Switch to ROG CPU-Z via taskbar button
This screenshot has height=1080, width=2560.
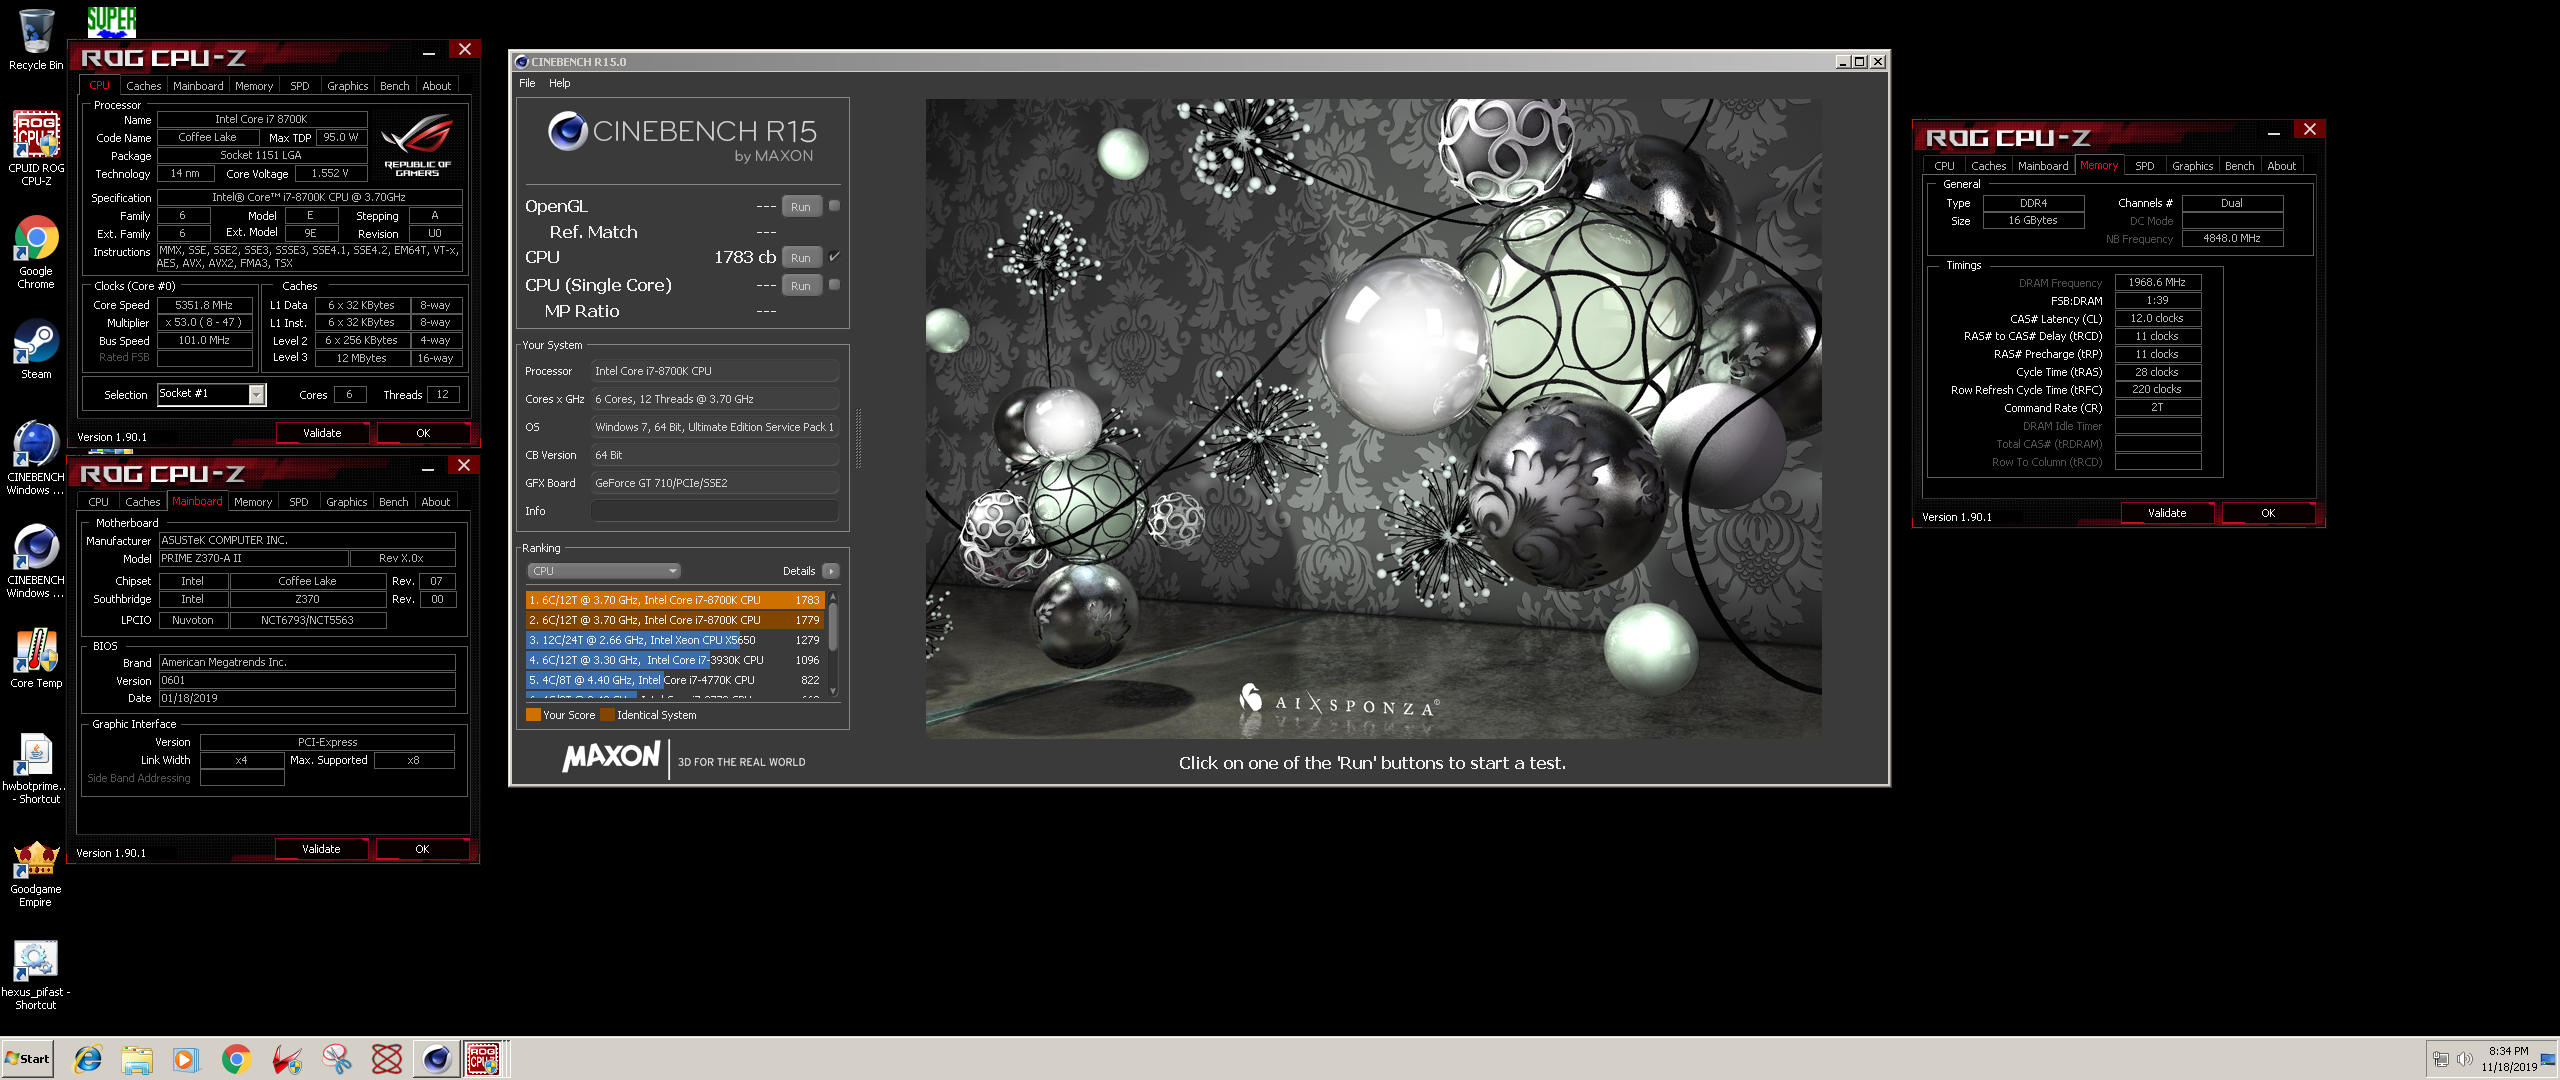pyautogui.click(x=484, y=1059)
